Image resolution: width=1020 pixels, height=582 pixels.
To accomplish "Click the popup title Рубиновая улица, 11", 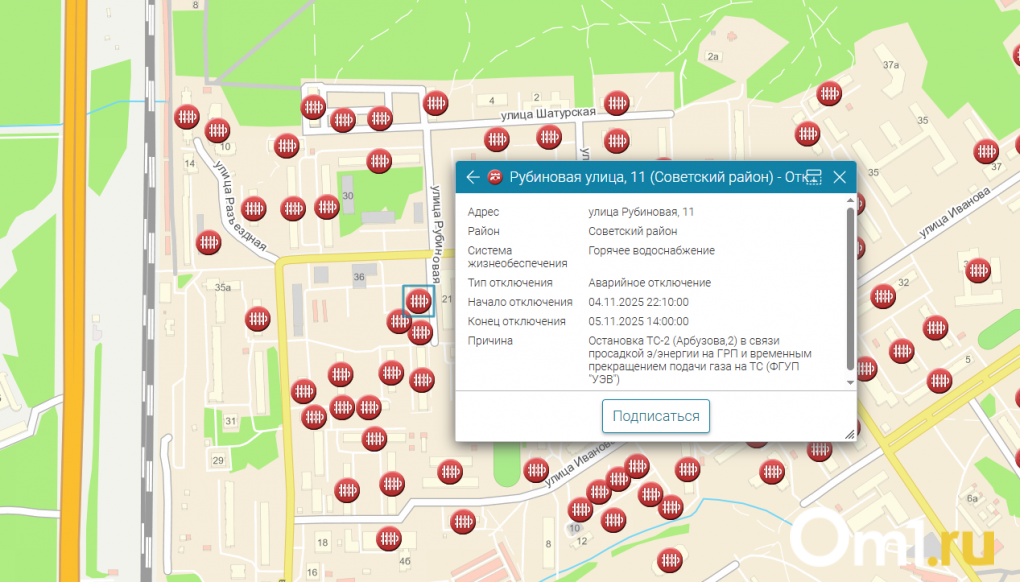I will [x=640, y=178].
